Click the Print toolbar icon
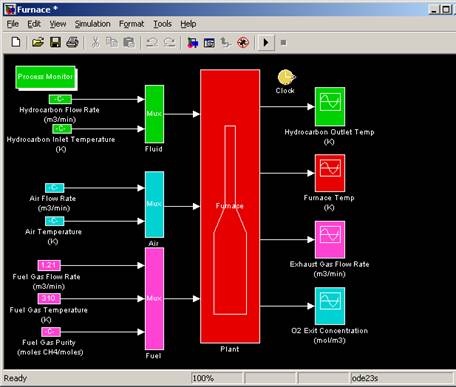The width and height of the screenshot is (456, 387). click(x=72, y=42)
